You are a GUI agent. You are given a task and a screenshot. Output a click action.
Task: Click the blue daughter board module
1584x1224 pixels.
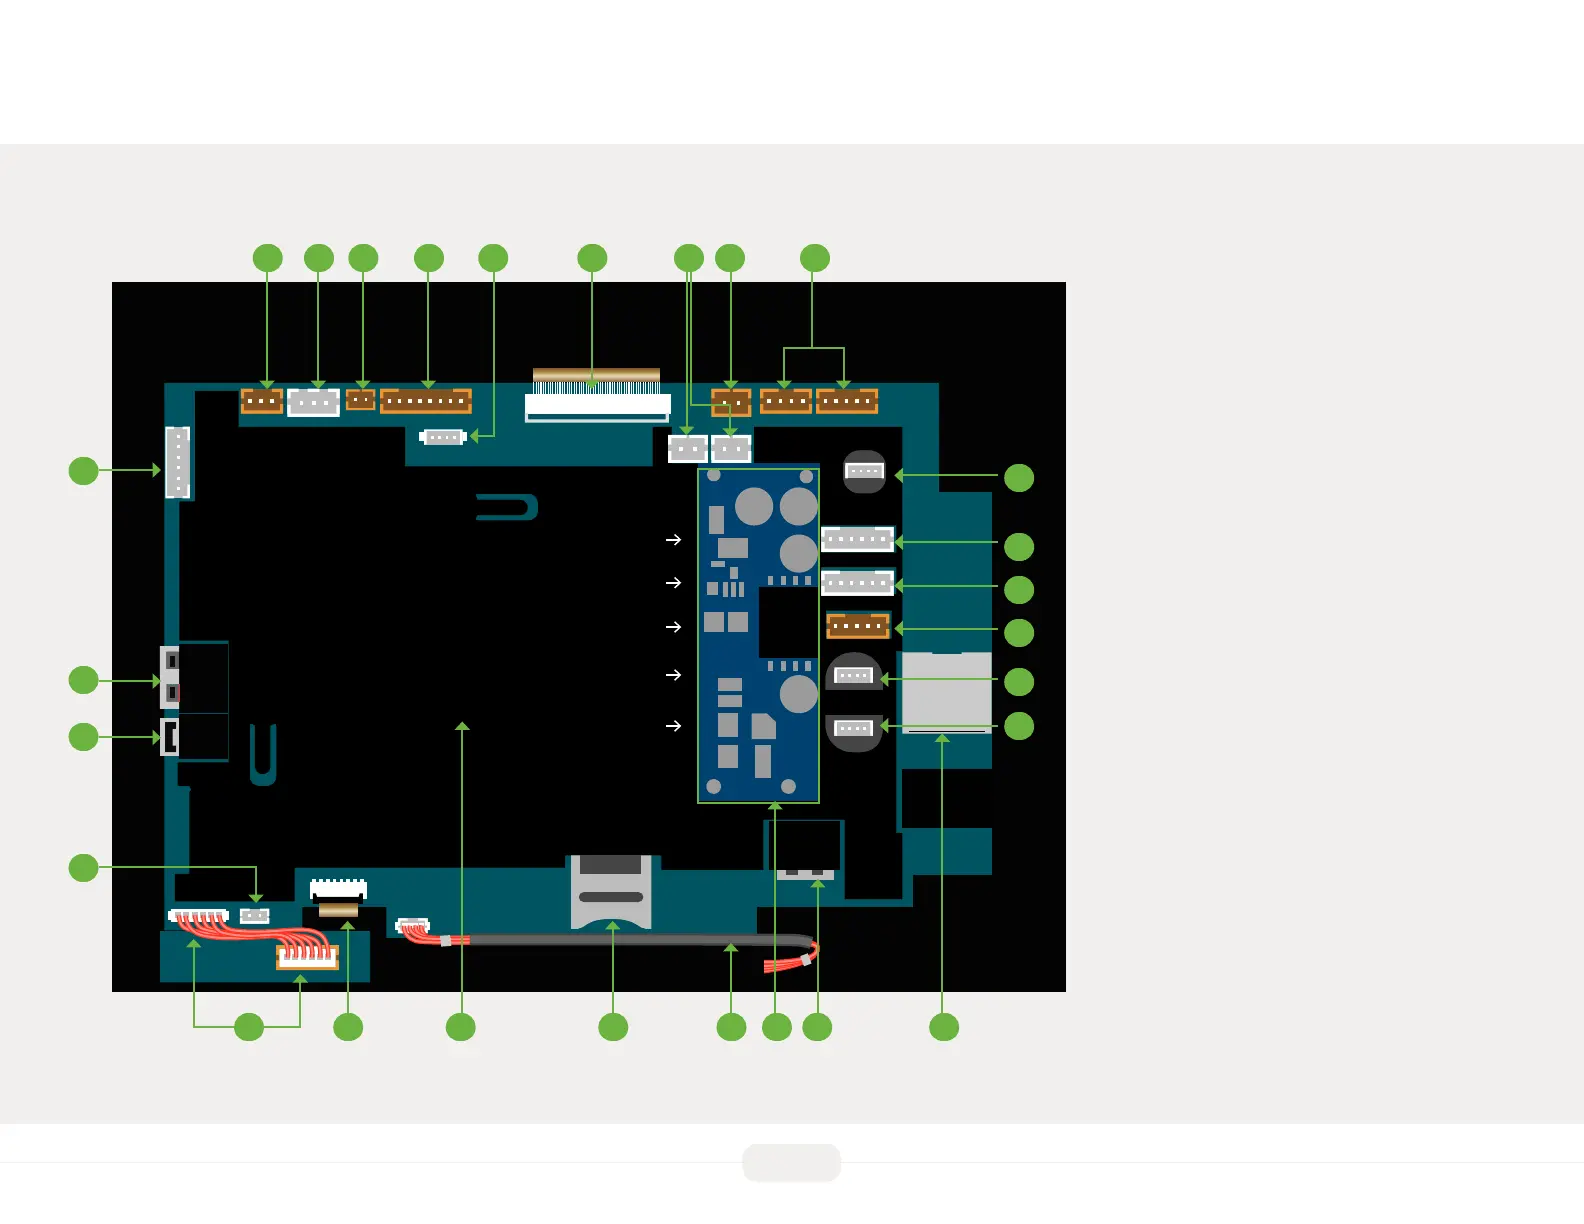pyautogui.click(x=759, y=635)
